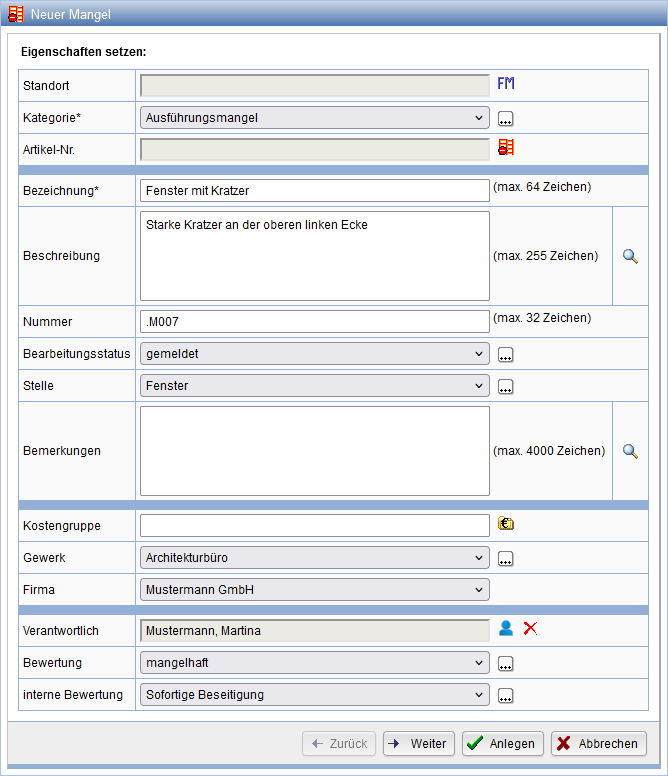Expand Bewertung dropdown showing mangelhaft
This screenshot has width=668, height=776.
pos(315,663)
